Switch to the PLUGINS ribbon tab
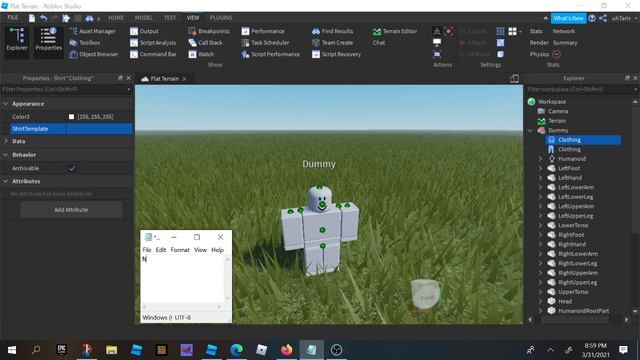Image resolution: width=640 pixels, height=360 pixels. click(x=221, y=18)
